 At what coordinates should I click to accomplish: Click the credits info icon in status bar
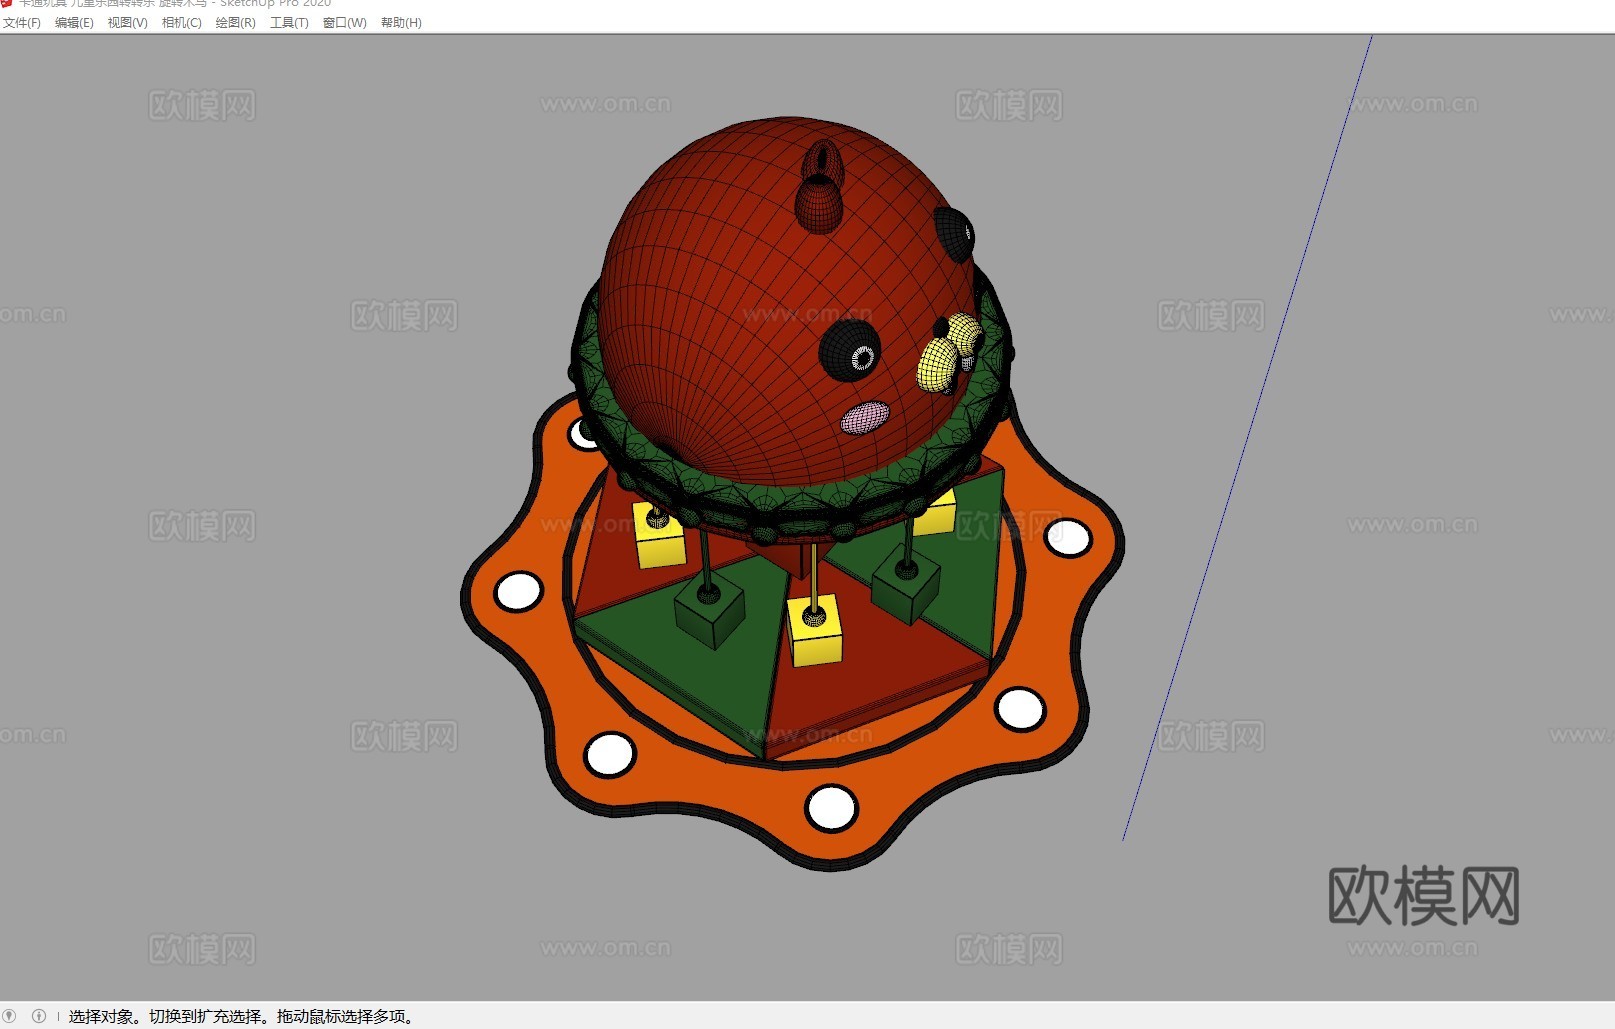39,1016
